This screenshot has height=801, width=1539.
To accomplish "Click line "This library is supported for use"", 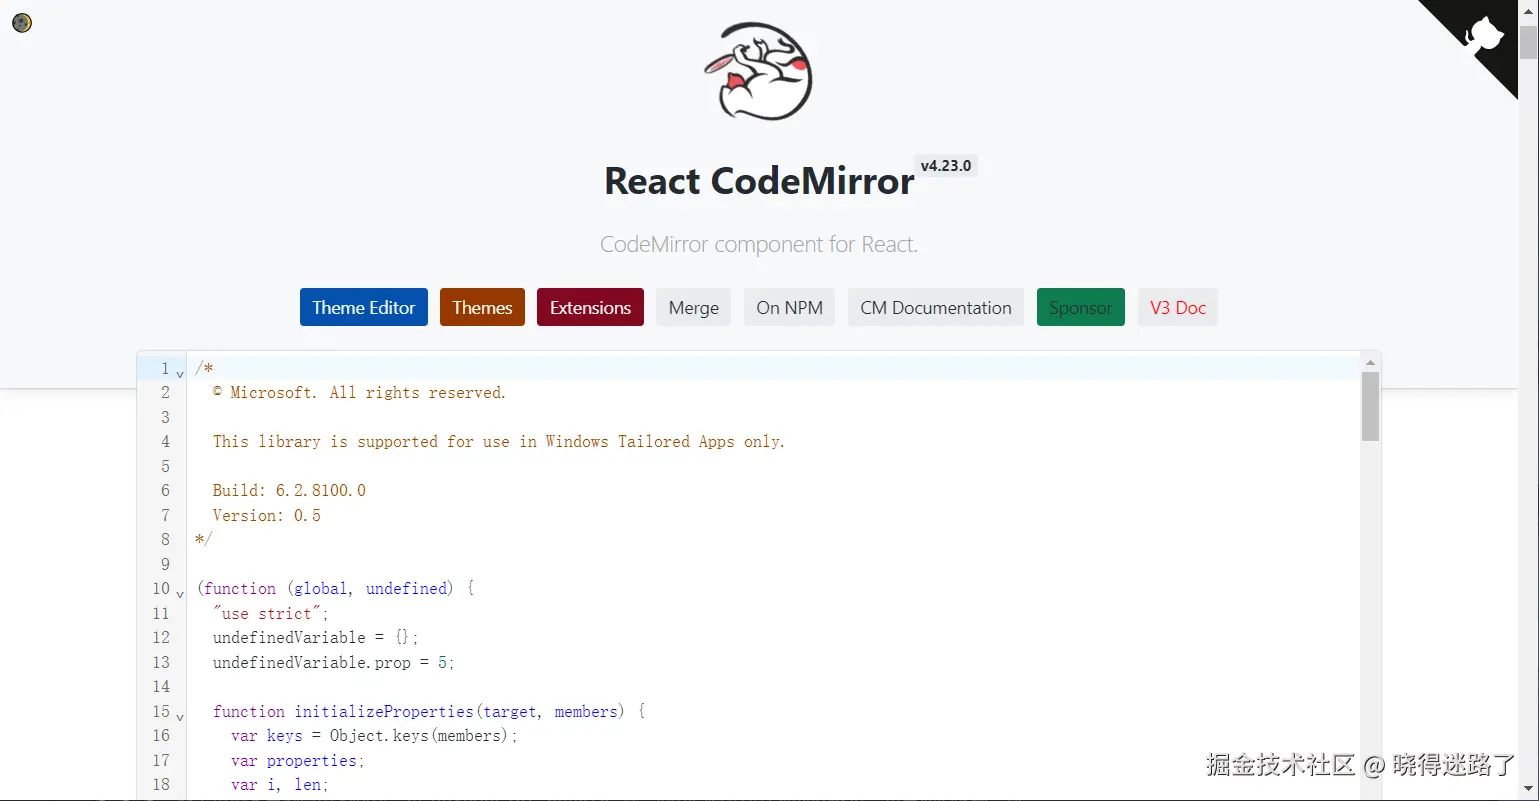I will pyautogui.click(x=499, y=441).
